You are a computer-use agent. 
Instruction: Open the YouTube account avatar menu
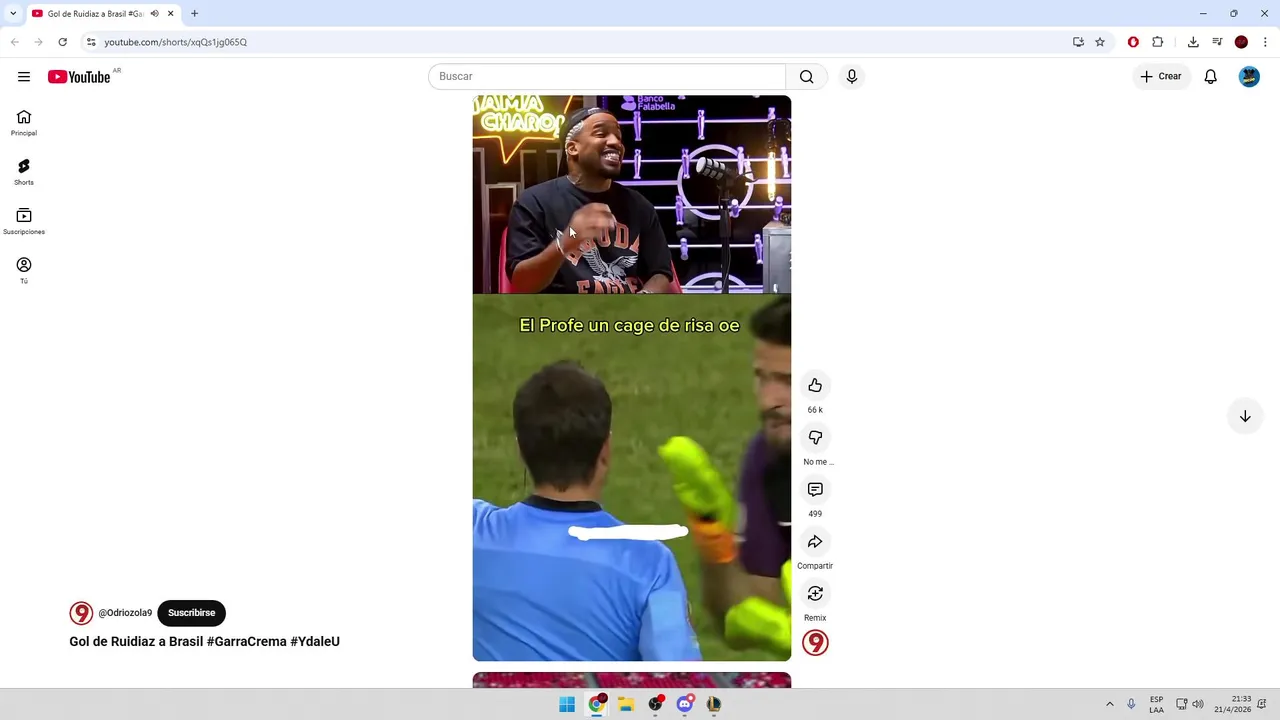tap(1249, 77)
